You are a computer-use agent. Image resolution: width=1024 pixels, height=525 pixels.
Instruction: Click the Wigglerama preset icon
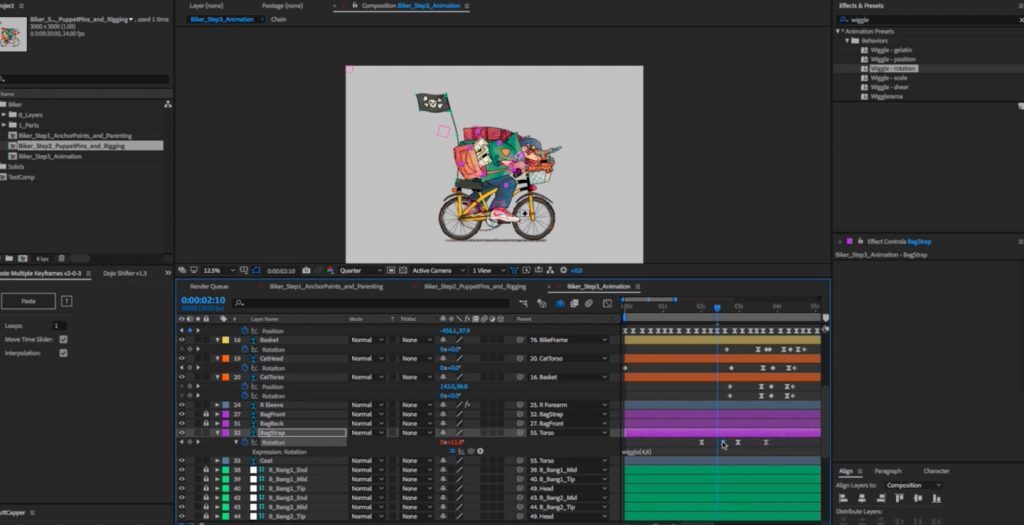(x=864, y=97)
